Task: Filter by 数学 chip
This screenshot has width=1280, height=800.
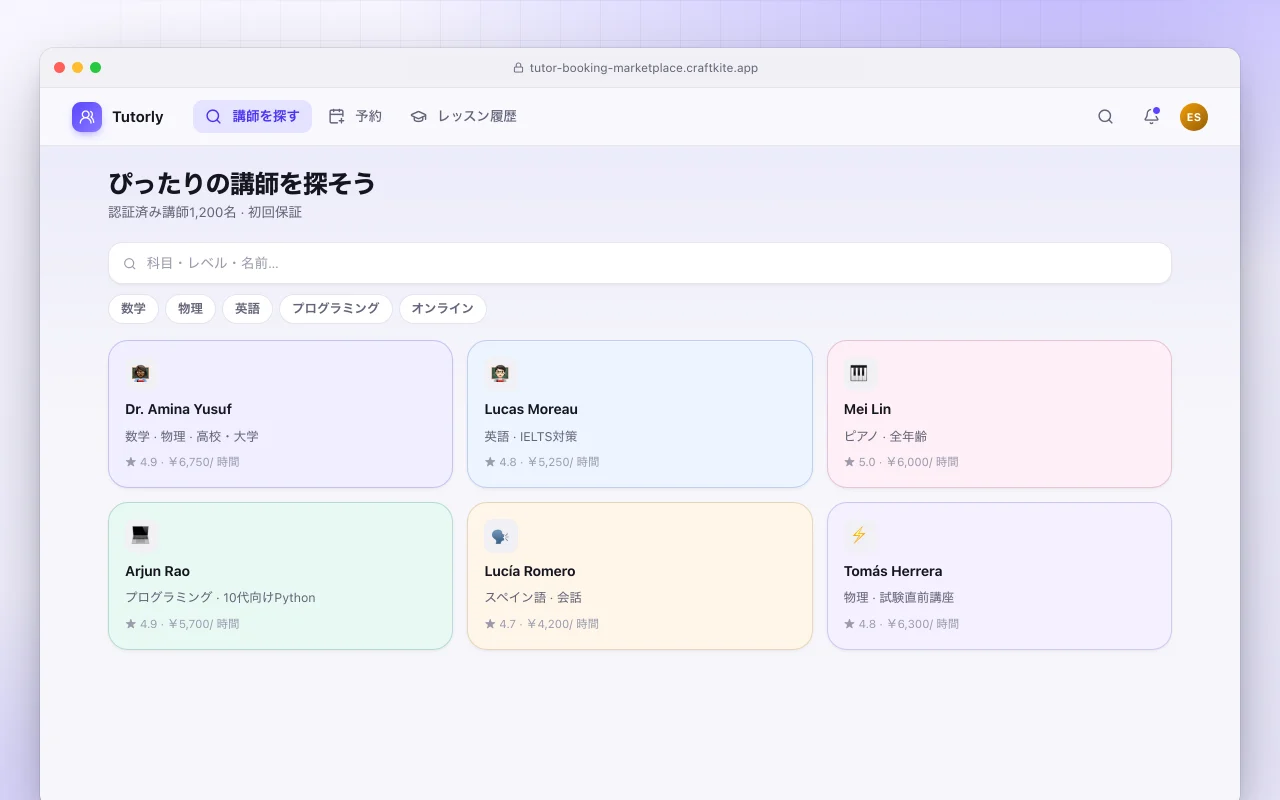Action: pos(133,309)
